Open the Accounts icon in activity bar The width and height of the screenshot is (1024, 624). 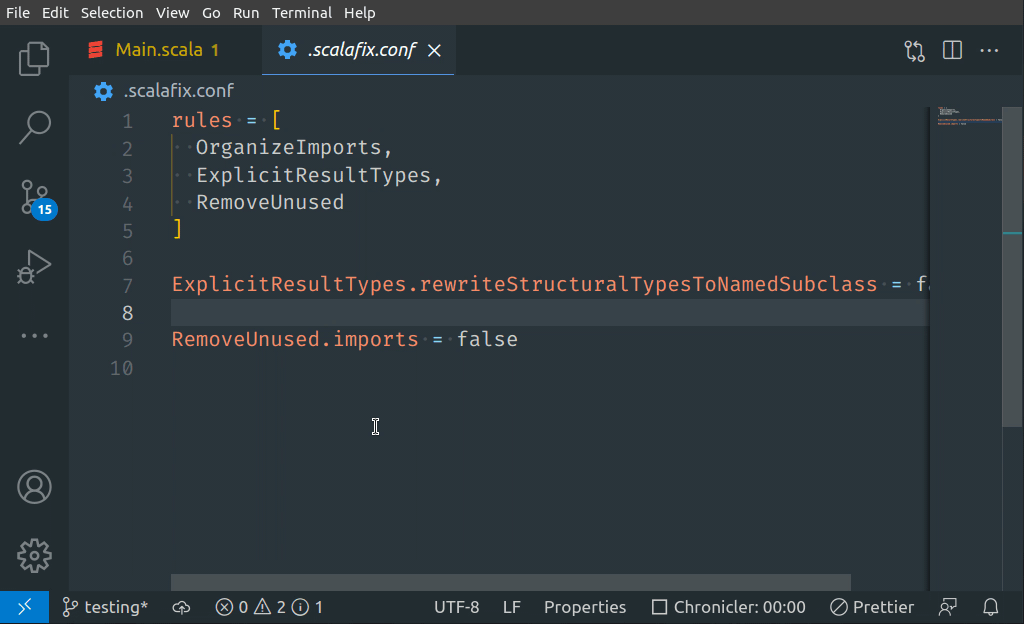34,487
